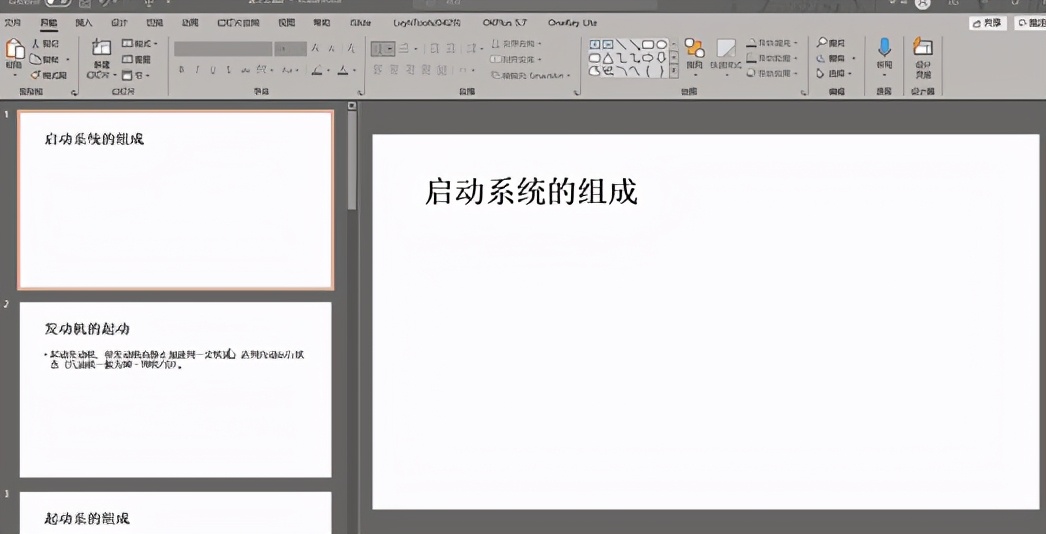Open the Text Direction dropdown

pos(516,43)
